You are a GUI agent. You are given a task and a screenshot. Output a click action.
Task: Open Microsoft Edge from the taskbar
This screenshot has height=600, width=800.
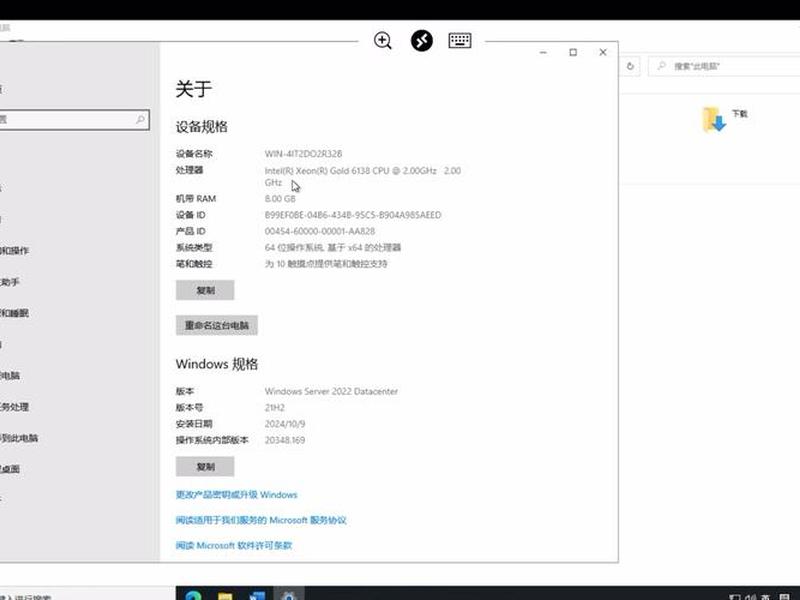[193, 595]
